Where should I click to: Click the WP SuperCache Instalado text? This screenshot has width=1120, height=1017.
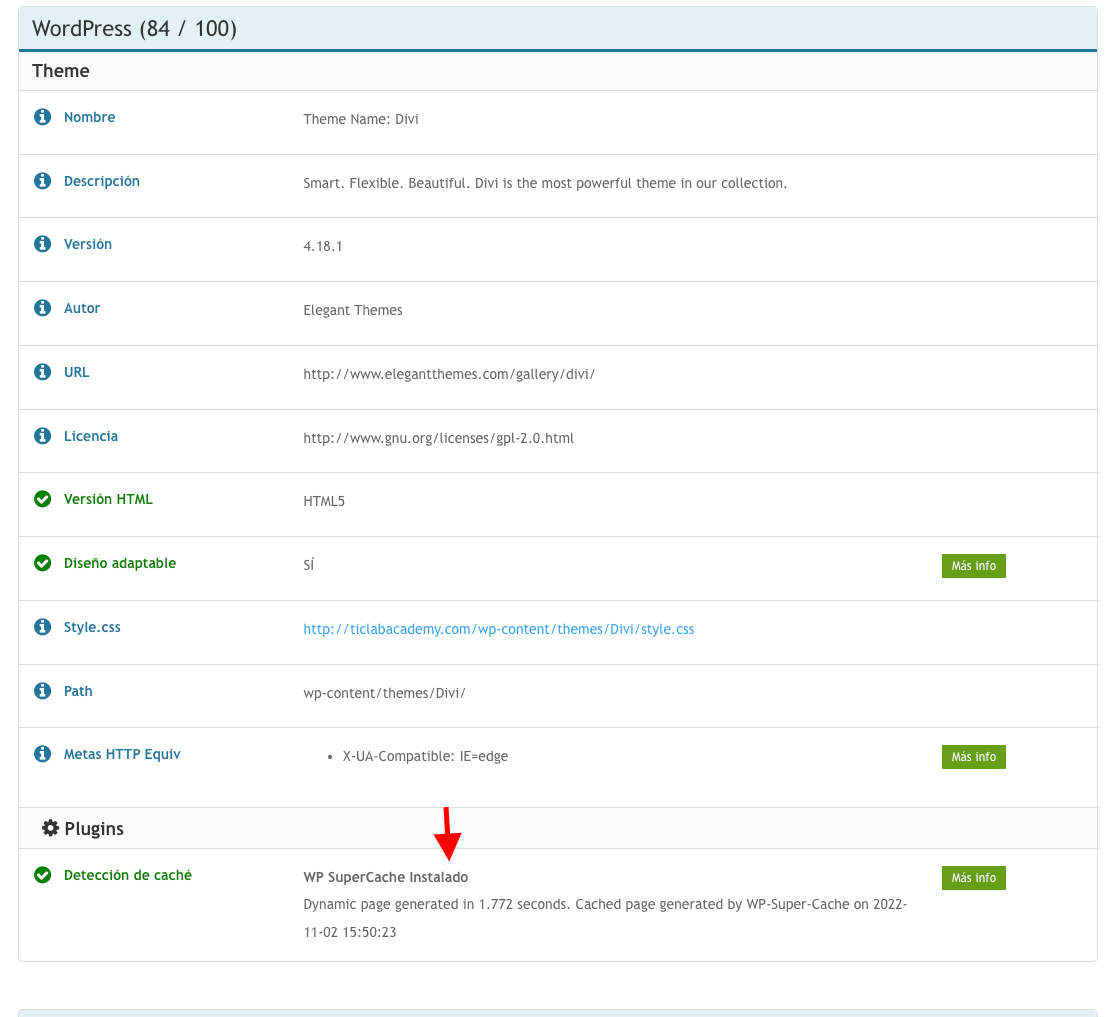[x=386, y=877]
